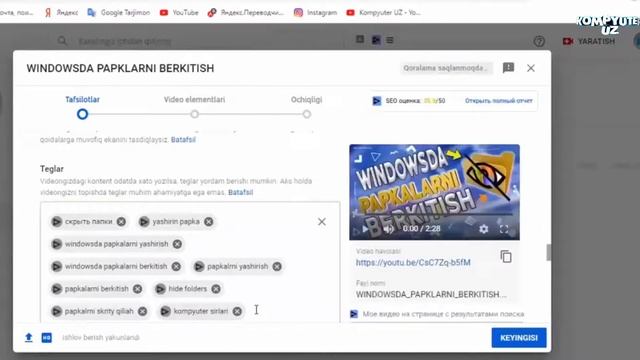Remove the 'papkalrni skrity qiliah' tag
This screenshot has width=640, height=360.
tap(142, 311)
